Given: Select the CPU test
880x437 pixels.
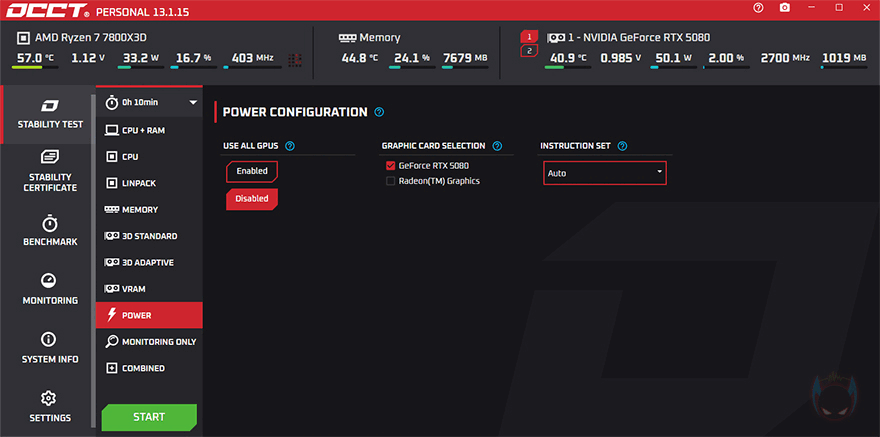Looking at the screenshot, I should [x=149, y=157].
